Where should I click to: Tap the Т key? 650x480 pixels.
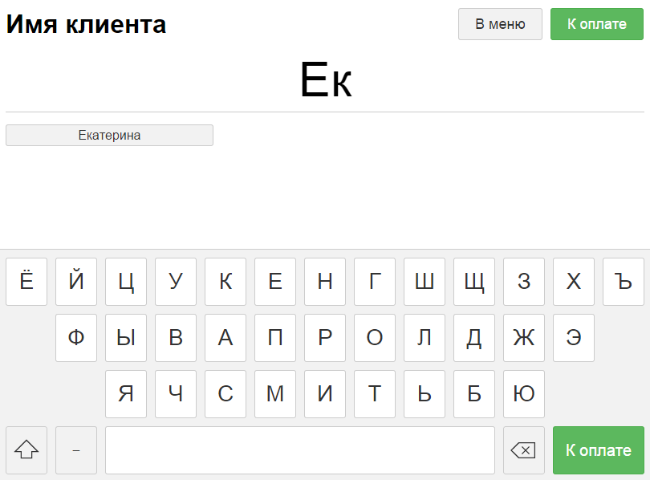coord(375,393)
